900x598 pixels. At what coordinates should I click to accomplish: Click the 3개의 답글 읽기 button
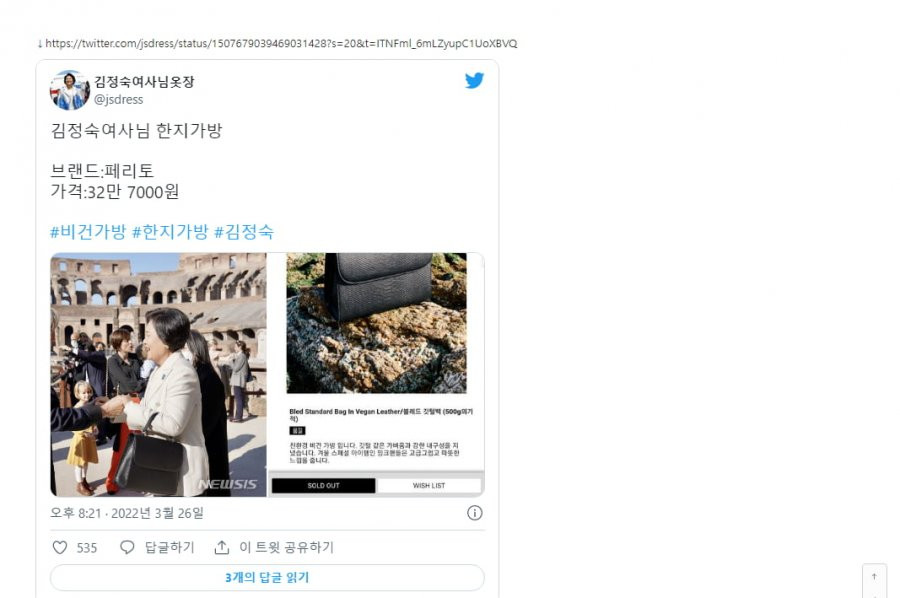[x=267, y=577]
